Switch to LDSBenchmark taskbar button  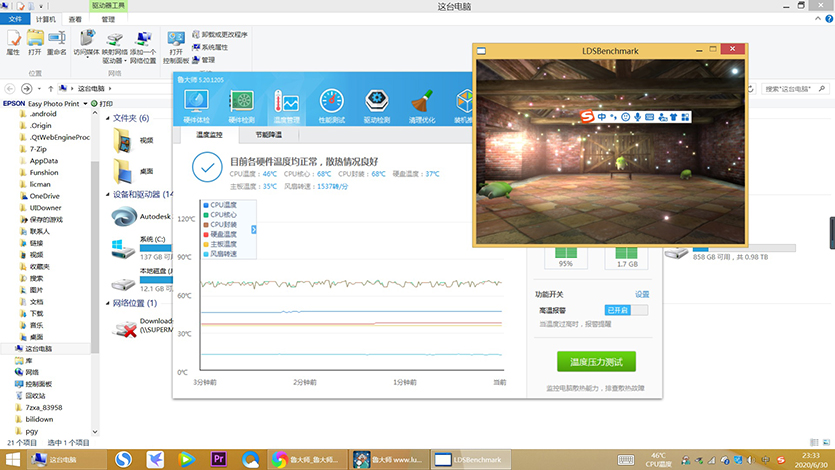pyautogui.click(x=469, y=459)
